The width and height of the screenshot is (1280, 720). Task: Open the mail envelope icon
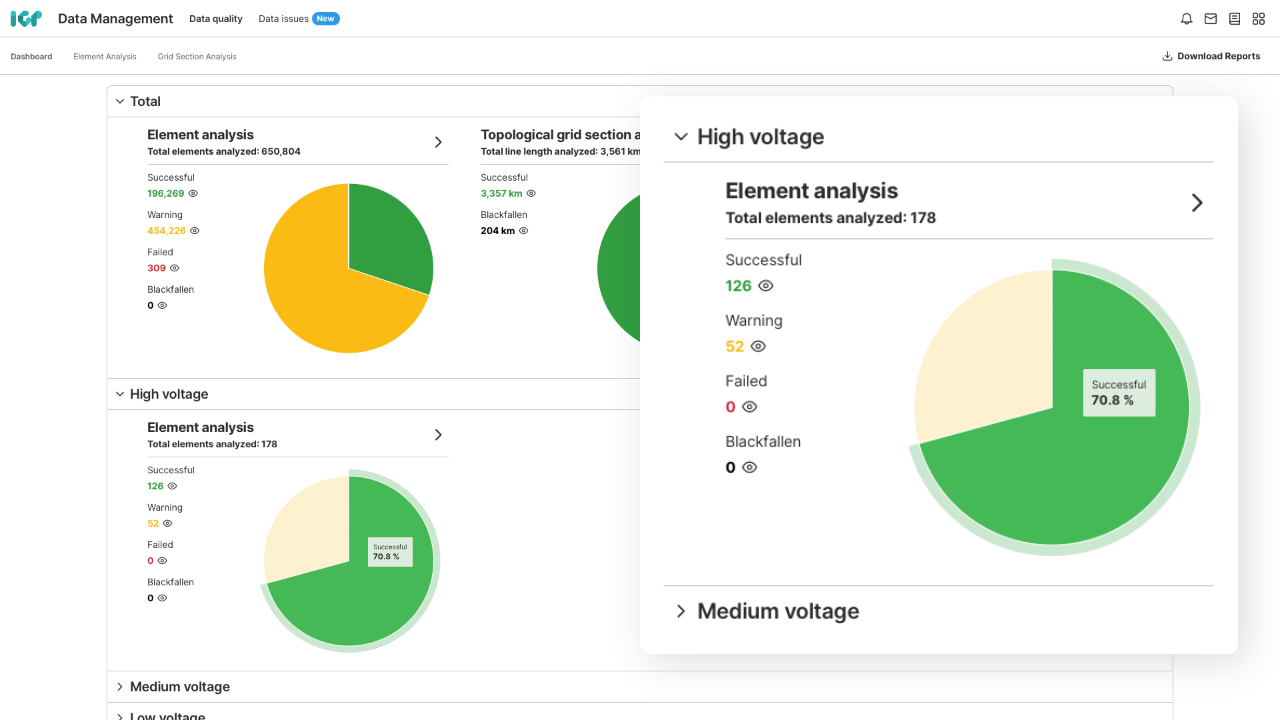pos(1211,19)
